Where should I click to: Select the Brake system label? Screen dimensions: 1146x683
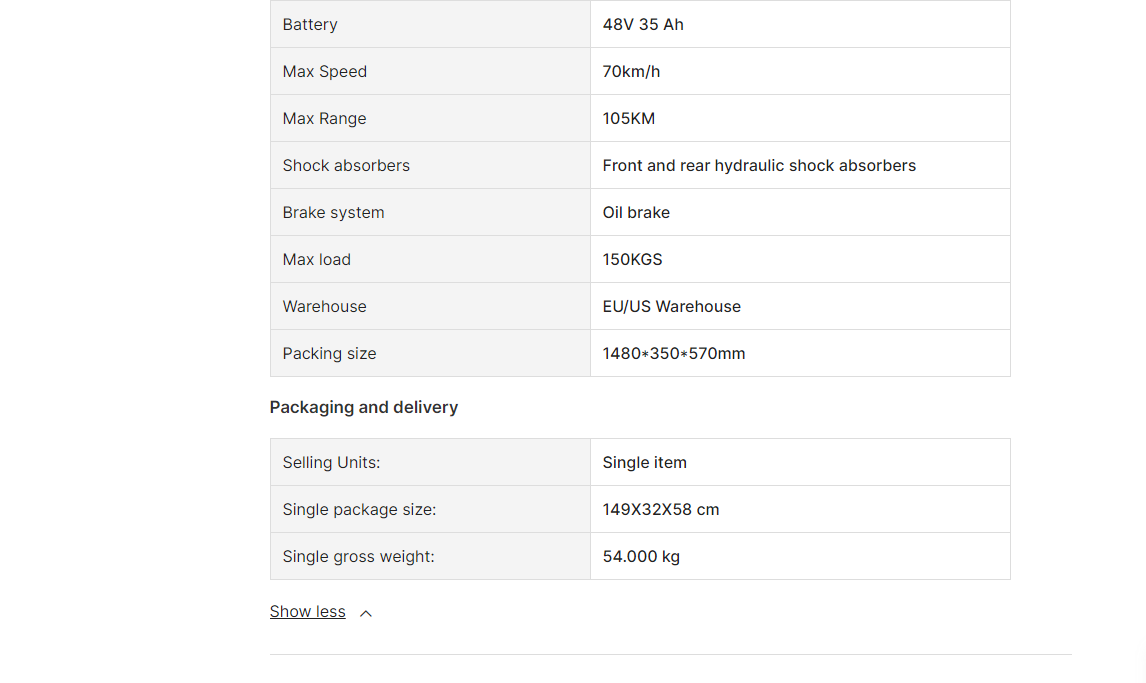pyautogui.click(x=333, y=212)
